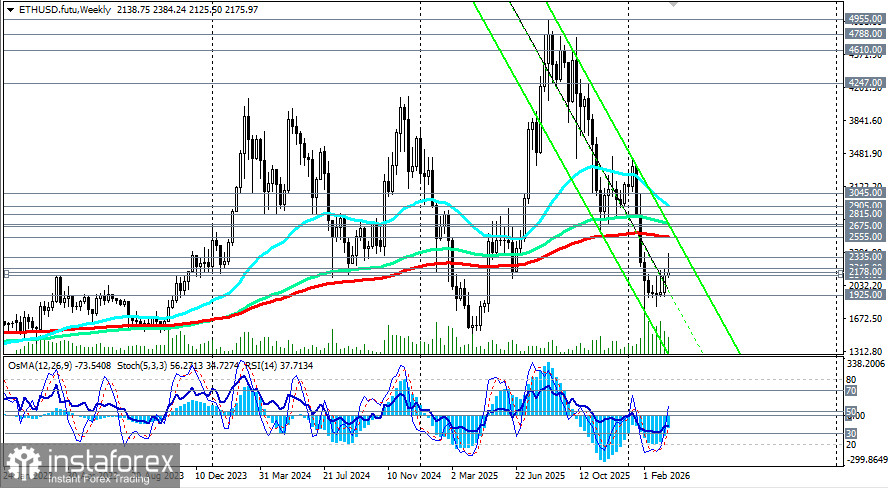Click the OsMA(12,26,9) -73.5408 indicator label
Viewport: 888px width, 488px height.
pyautogui.click(x=61, y=366)
